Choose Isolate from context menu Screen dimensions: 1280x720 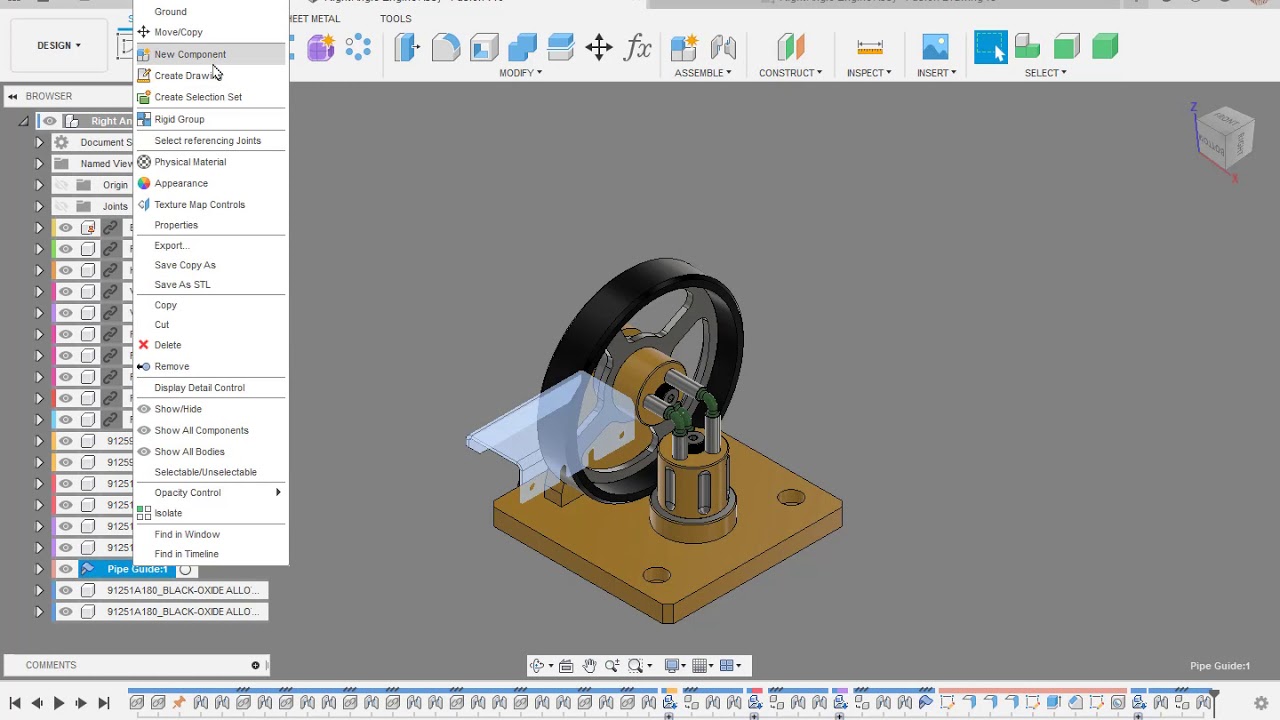click(x=211, y=513)
